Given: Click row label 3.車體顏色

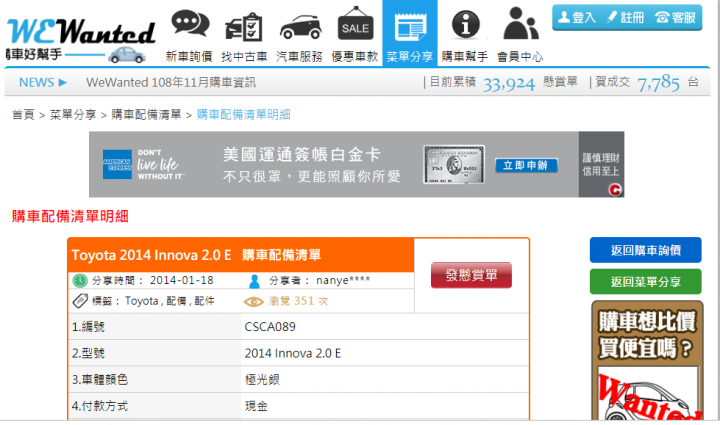Looking at the screenshot, I should [100, 380].
